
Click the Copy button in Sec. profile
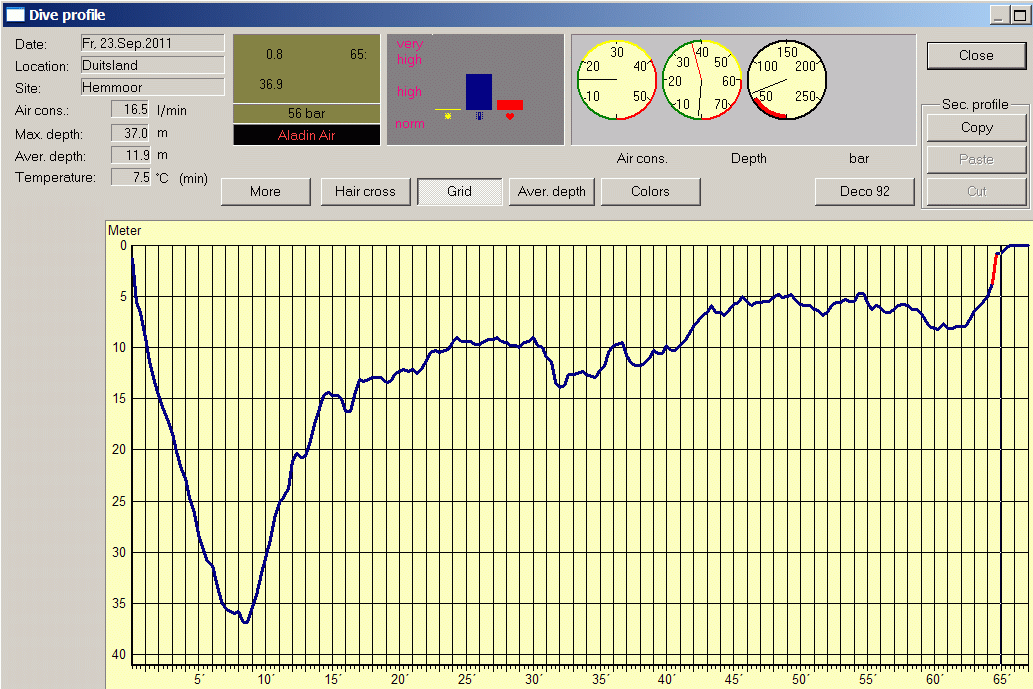point(976,128)
